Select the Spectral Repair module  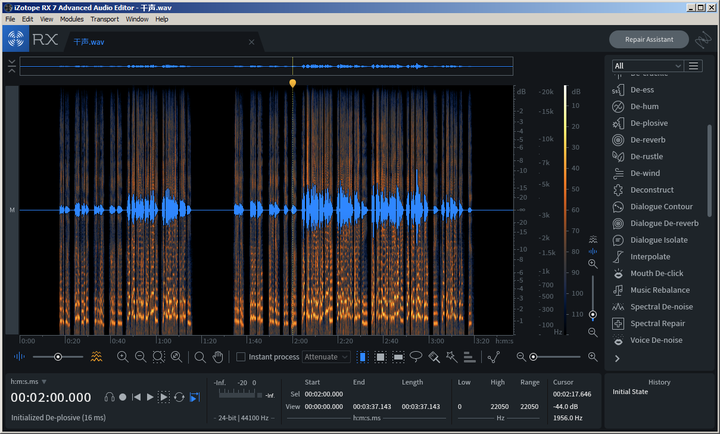click(x=659, y=323)
